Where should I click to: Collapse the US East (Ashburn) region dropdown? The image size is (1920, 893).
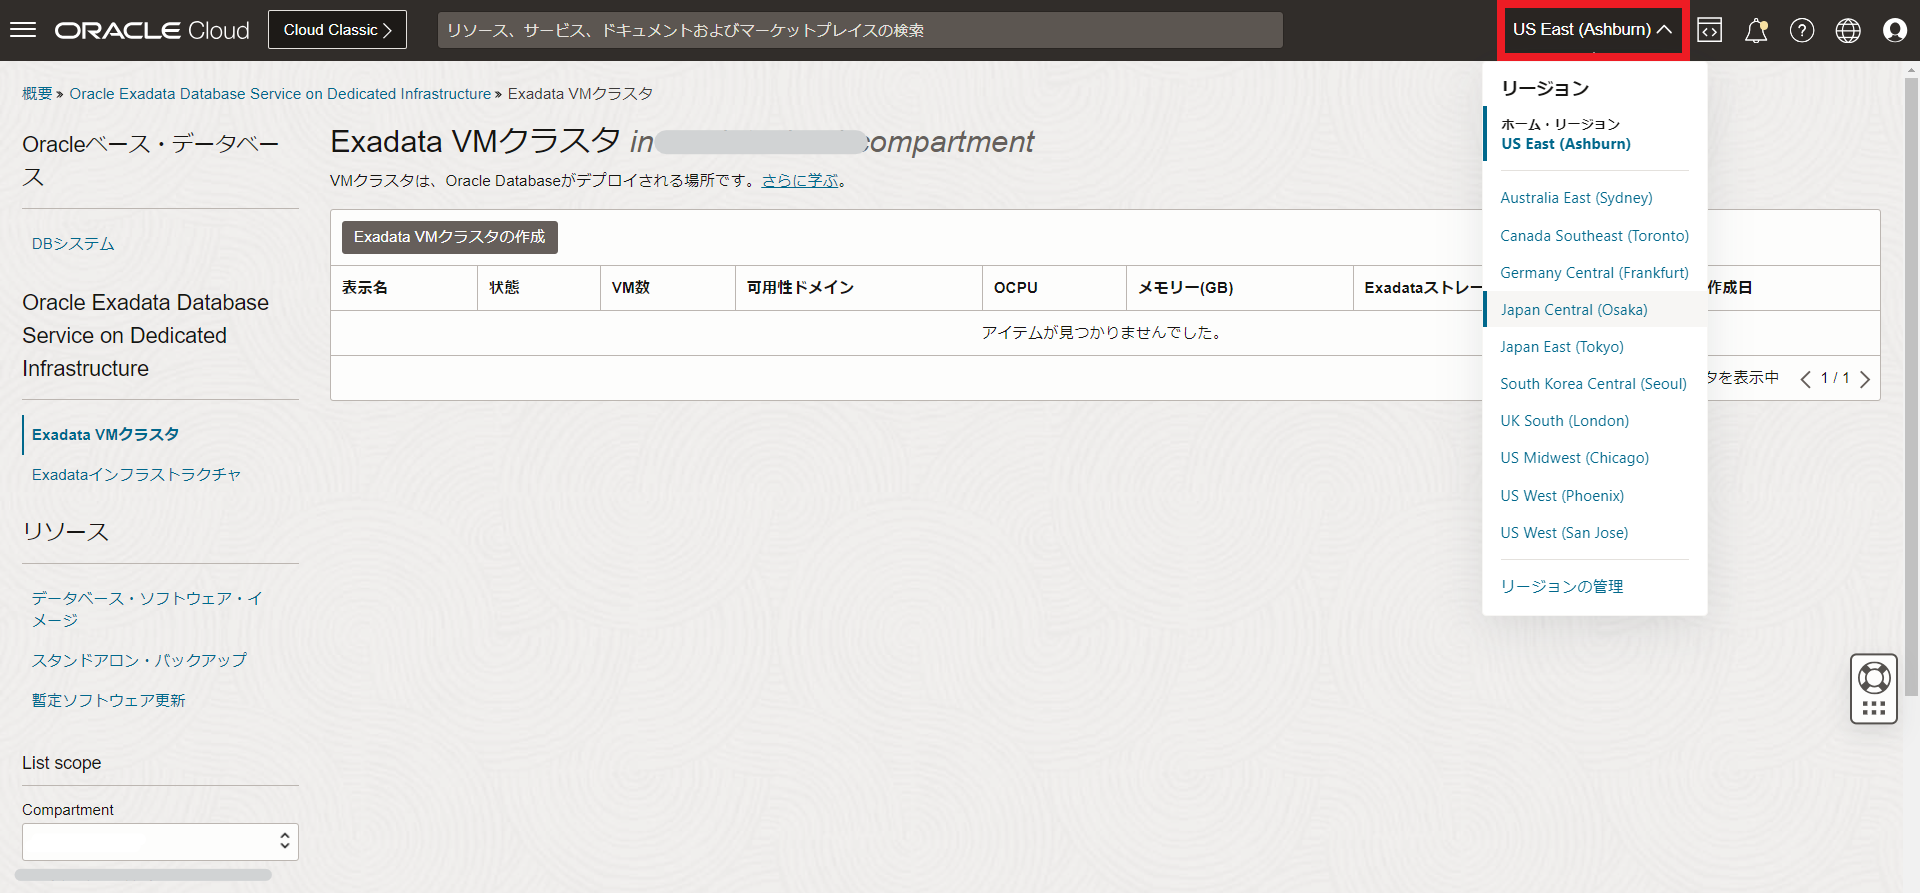(x=1592, y=30)
